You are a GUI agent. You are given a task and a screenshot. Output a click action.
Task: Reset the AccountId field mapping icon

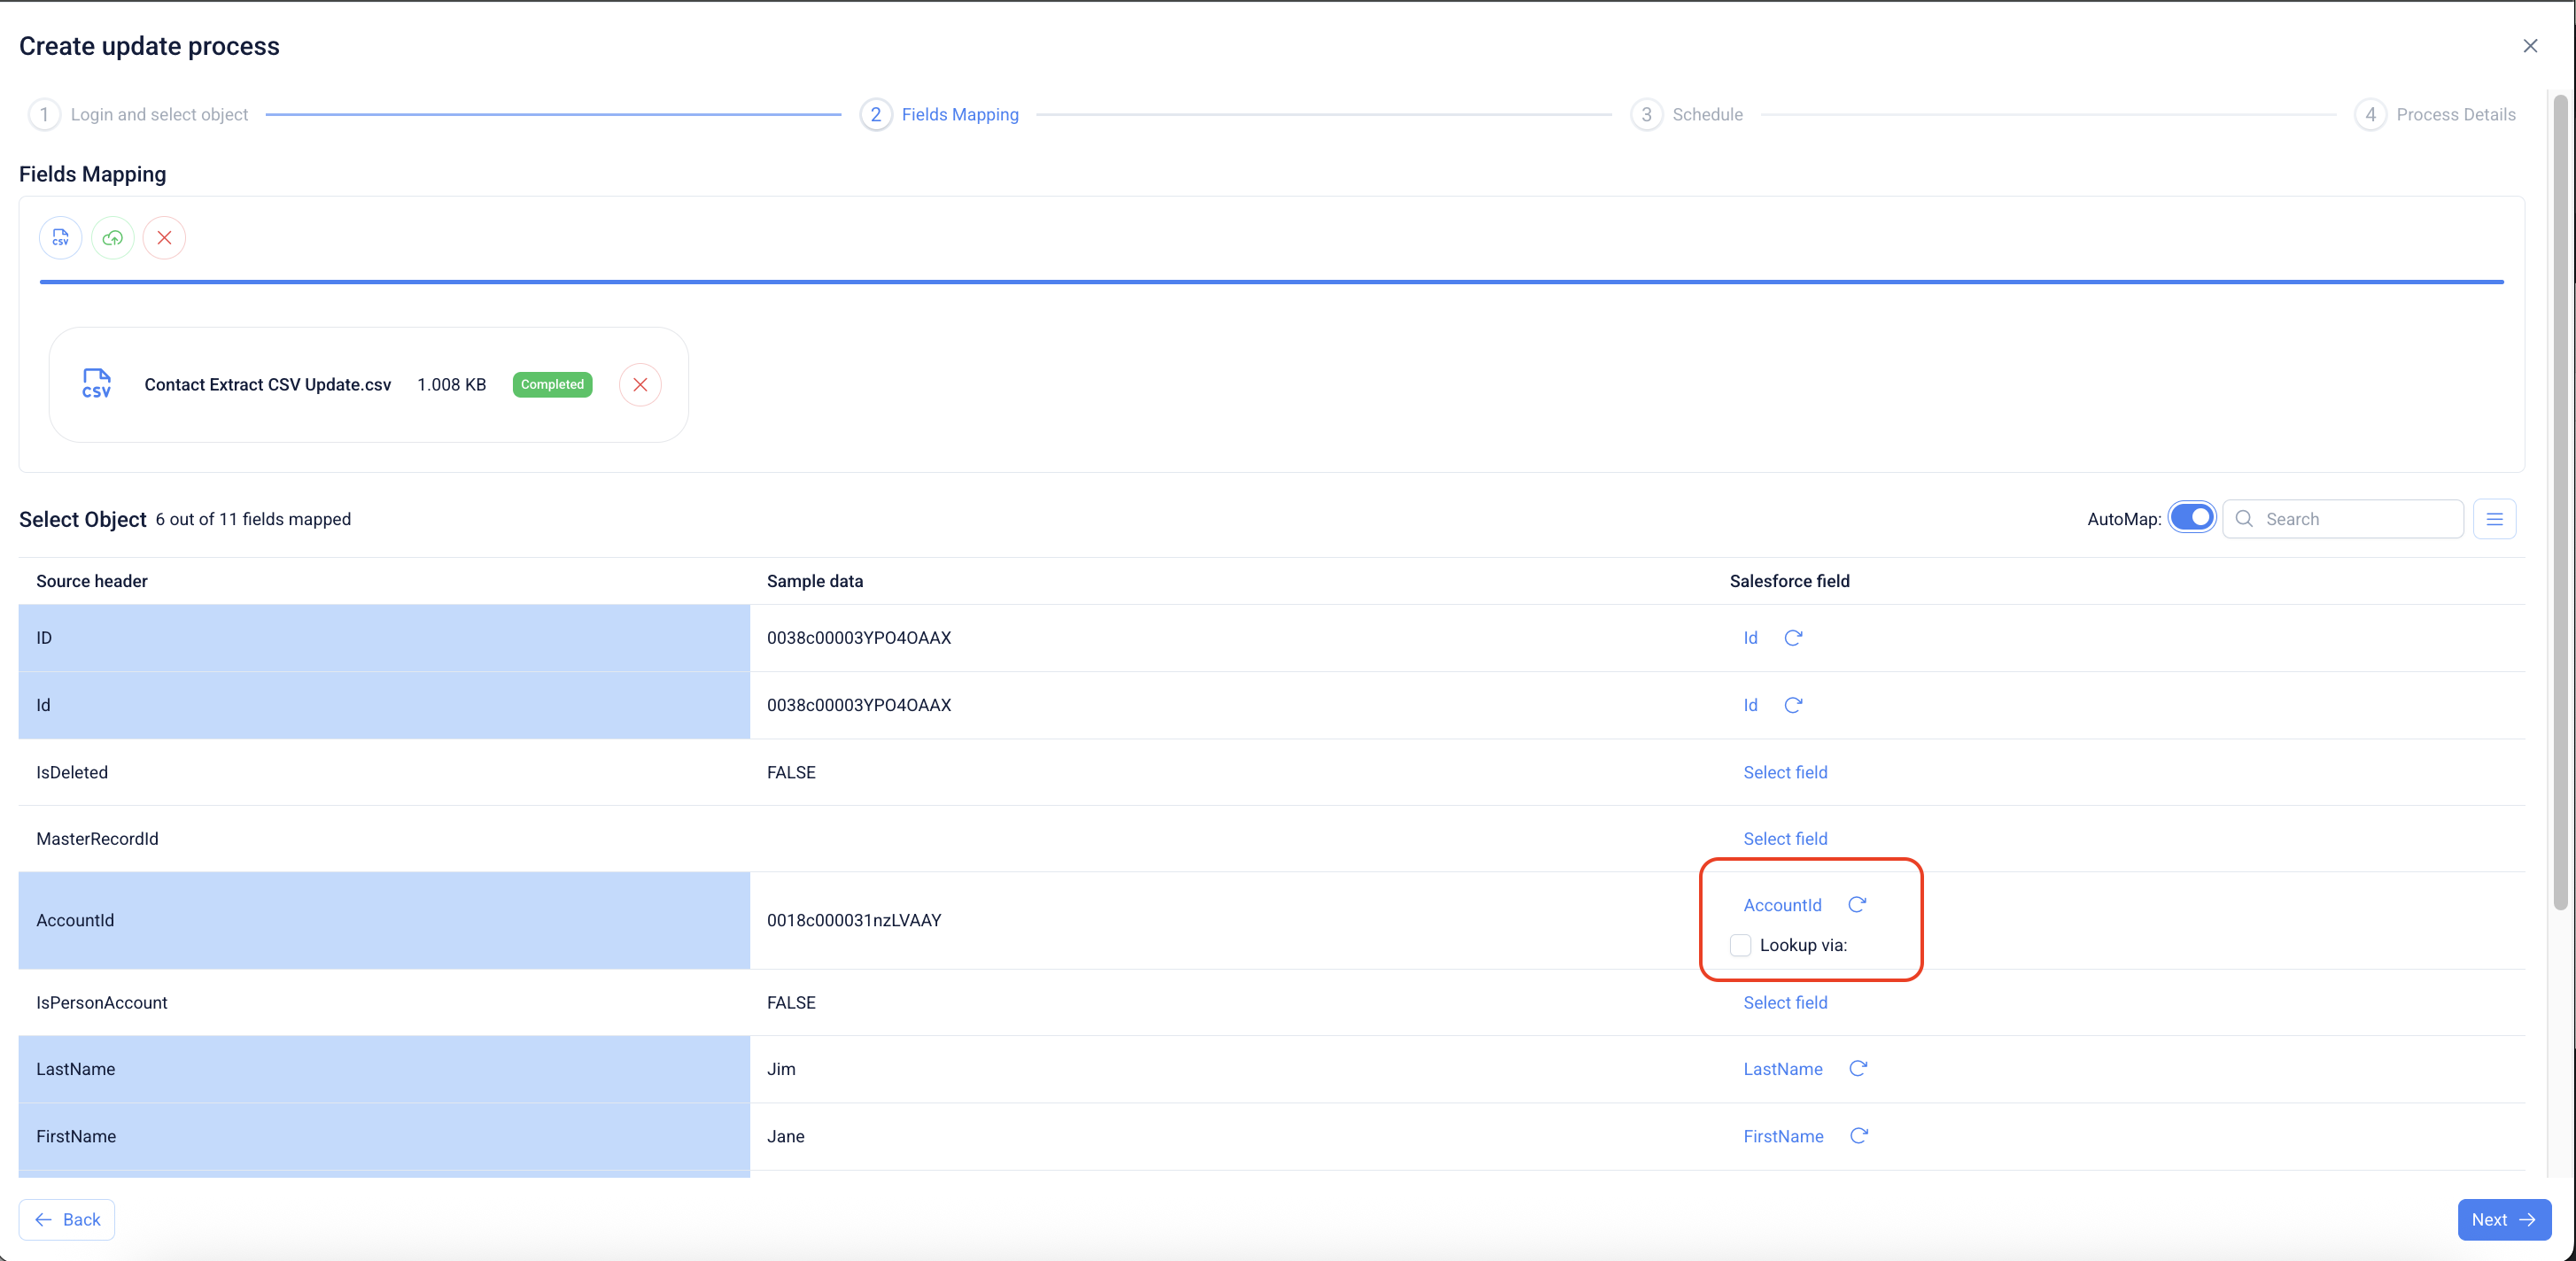(x=1857, y=905)
